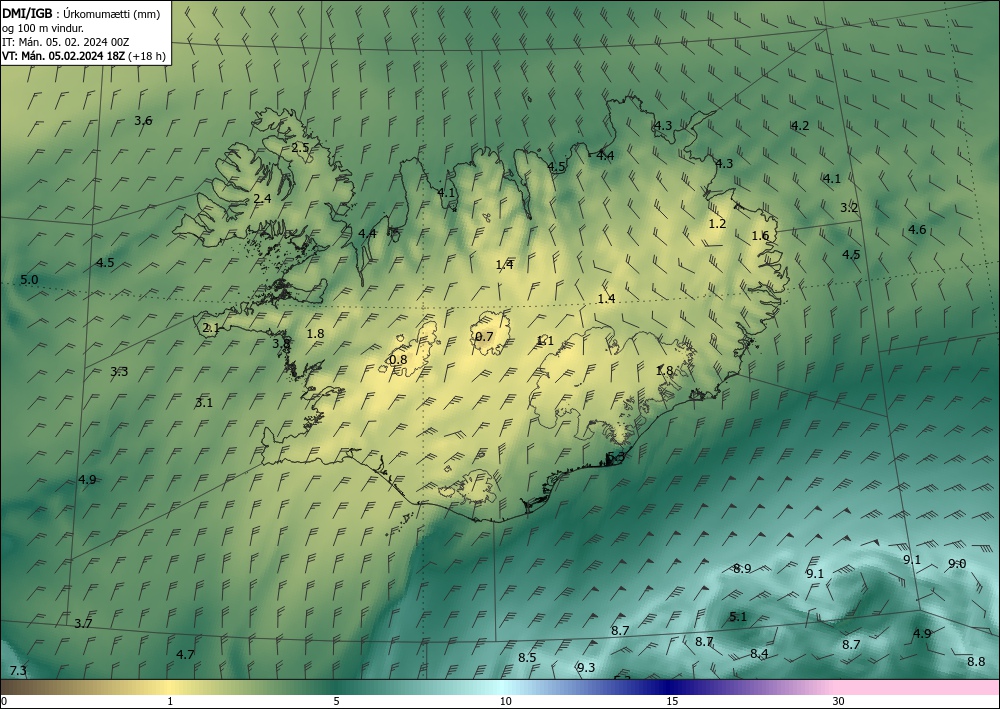The width and height of the screenshot is (1000, 709).
Task: Click the 2.1 value on the western peninsula
Action: [211, 328]
